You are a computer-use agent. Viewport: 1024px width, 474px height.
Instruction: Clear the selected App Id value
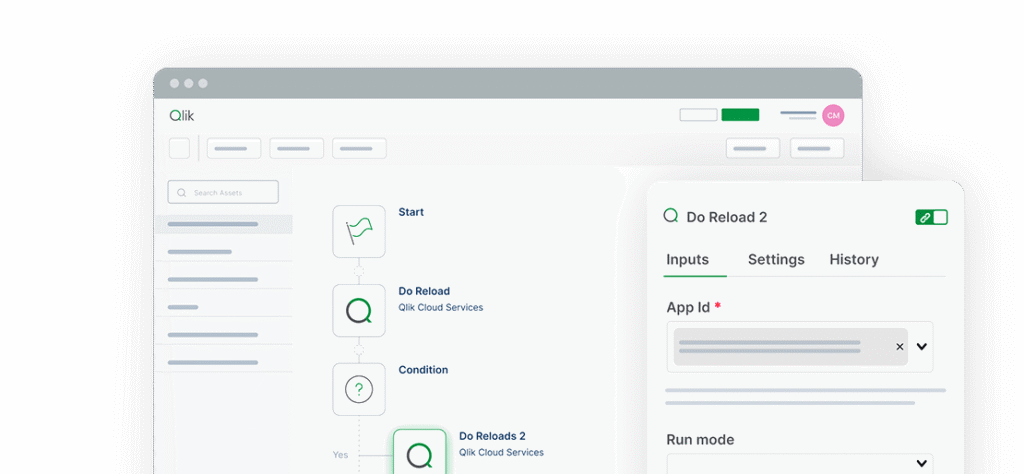tap(899, 347)
